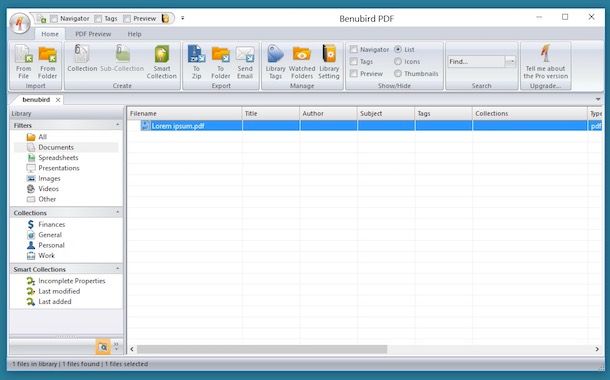Image resolution: width=610 pixels, height=380 pixels.
Task: Select the Videos filter
Action: [x=43, y=189]
